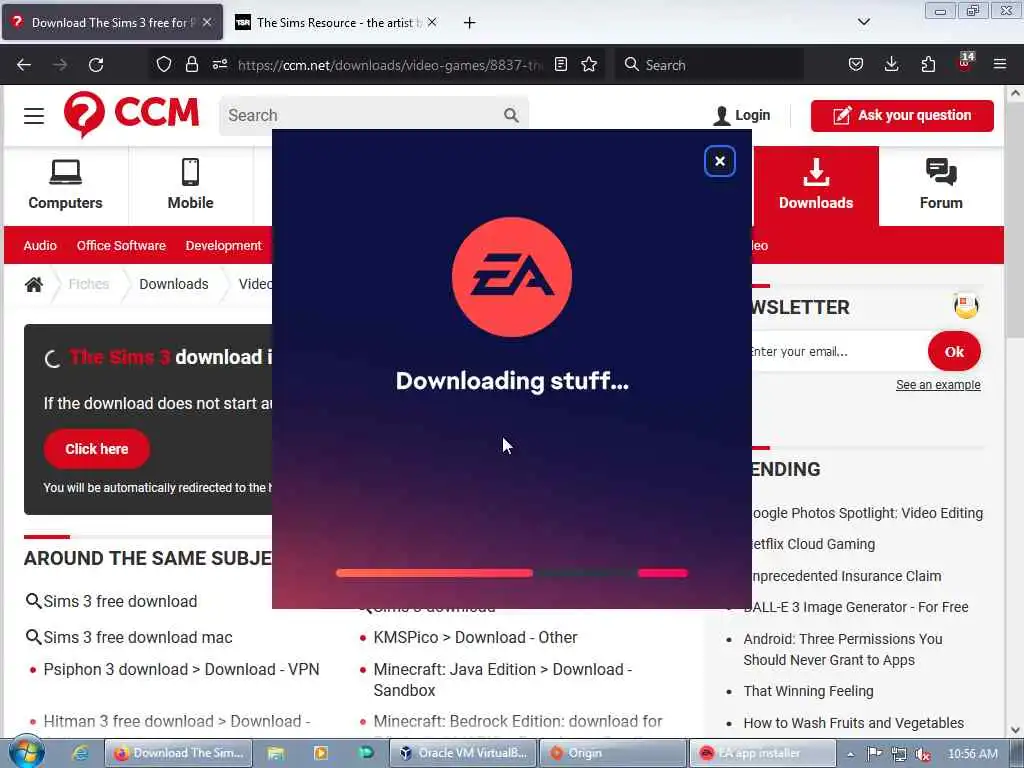
Task: Bookmark this page with star icon
Action: pos(589,64)
